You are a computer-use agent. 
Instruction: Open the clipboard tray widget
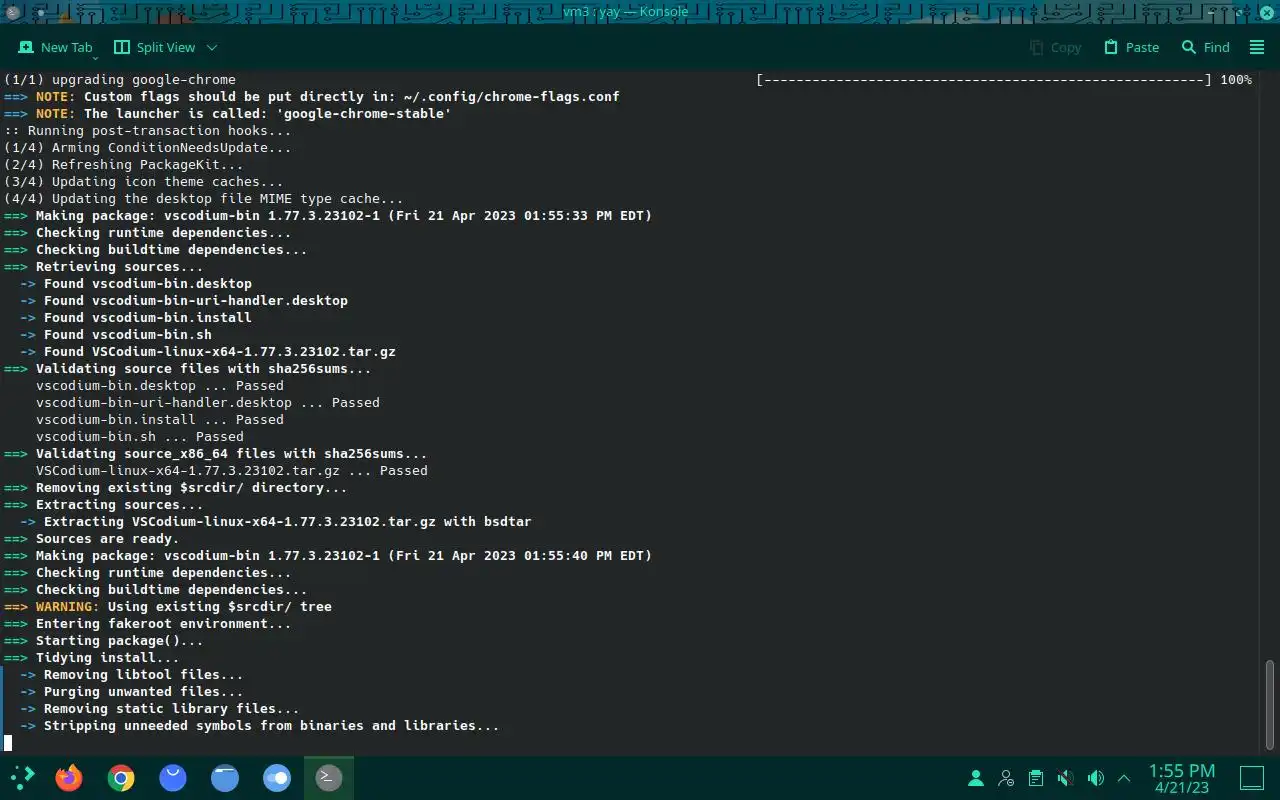(1036, 778)
